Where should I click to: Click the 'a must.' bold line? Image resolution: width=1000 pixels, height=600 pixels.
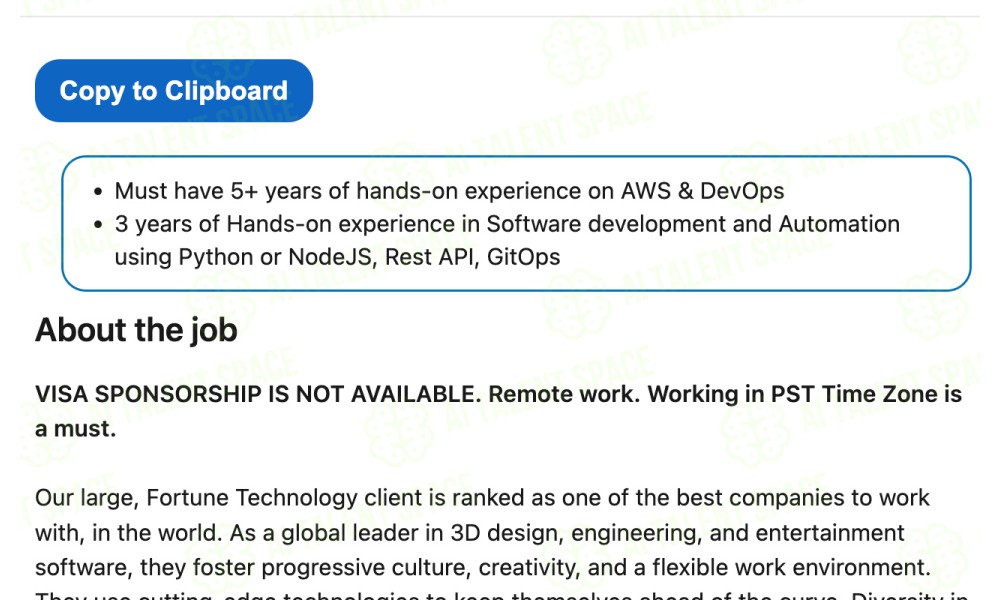click(x=76, y=428)
